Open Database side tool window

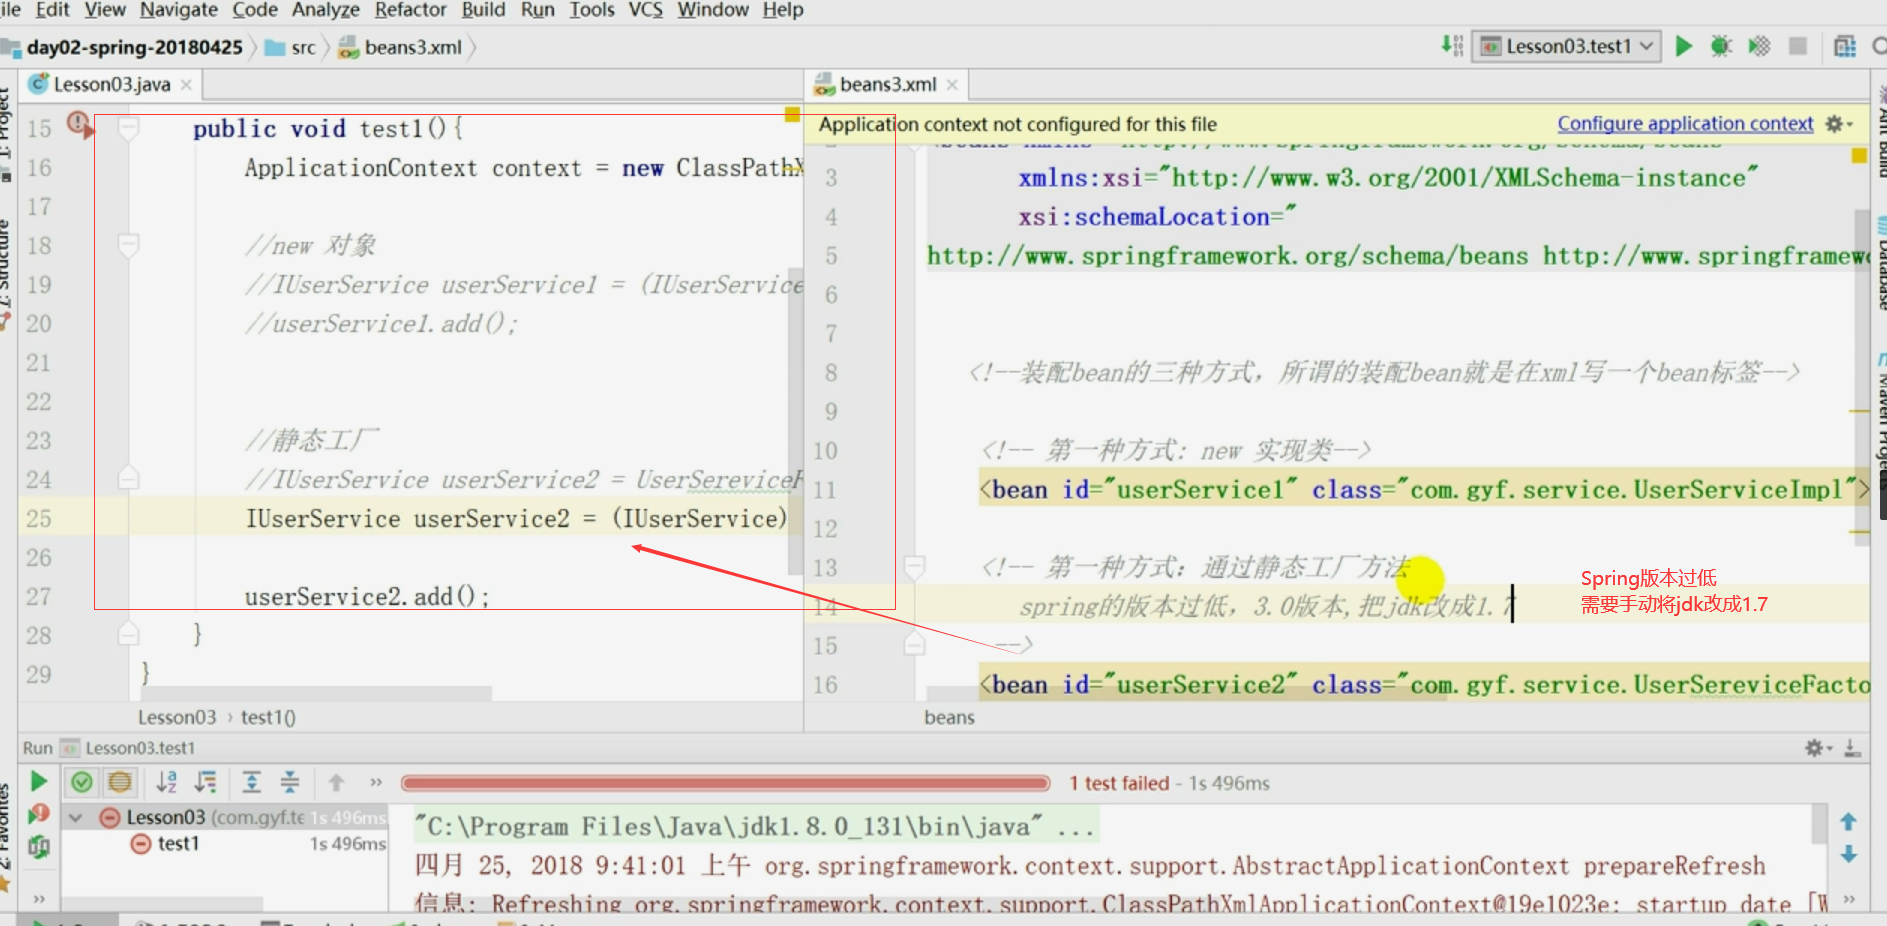click(x=1880, y=265)
